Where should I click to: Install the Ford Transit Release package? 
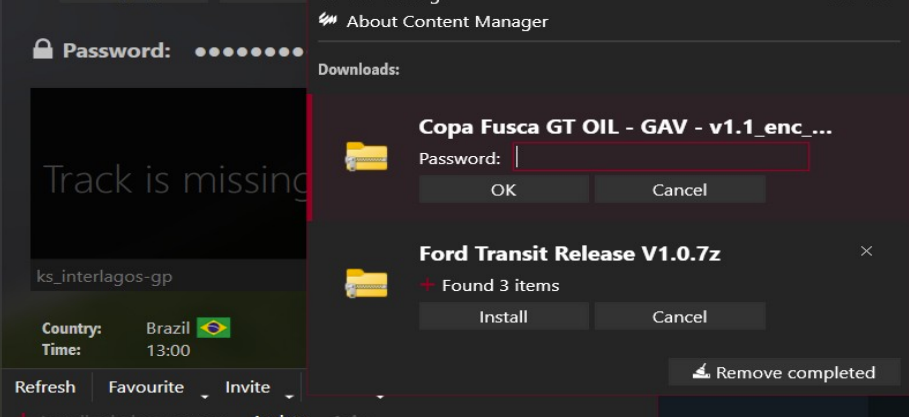pyautogui.click(x=503, y=317)
